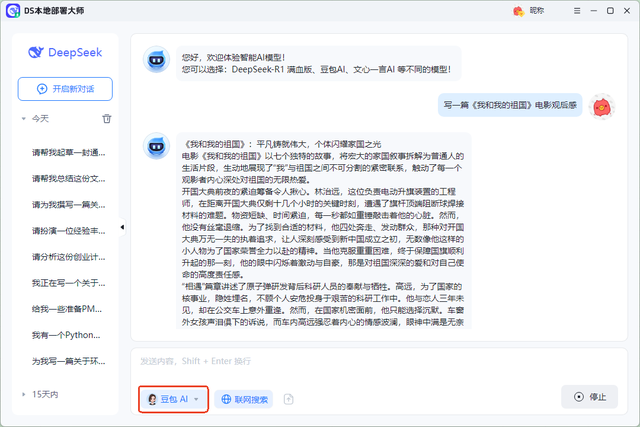The height and width of the screenshot is (427, 640).
Task: Click the DeepSeek whale logo
Action: [x=35, y=53]
